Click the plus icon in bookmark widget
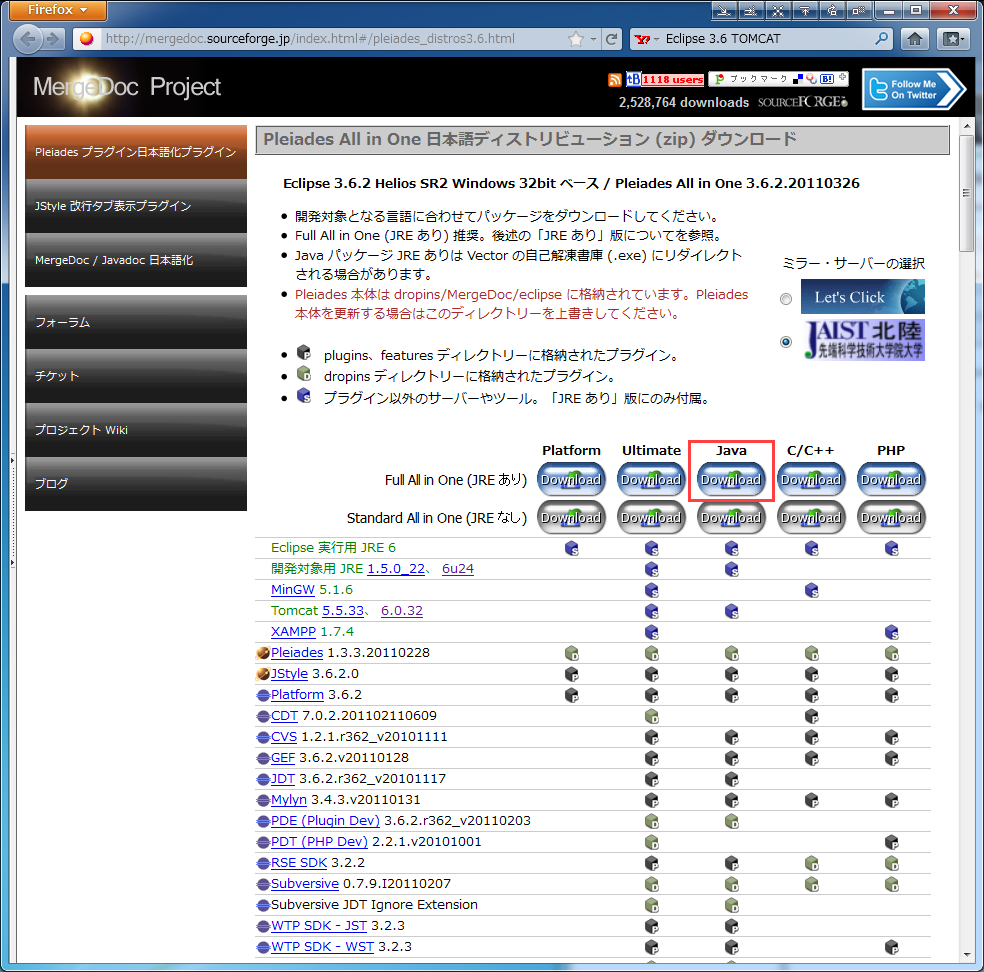Image resolution: width=984 pixels, height=972 pixels. pos(842,78)
